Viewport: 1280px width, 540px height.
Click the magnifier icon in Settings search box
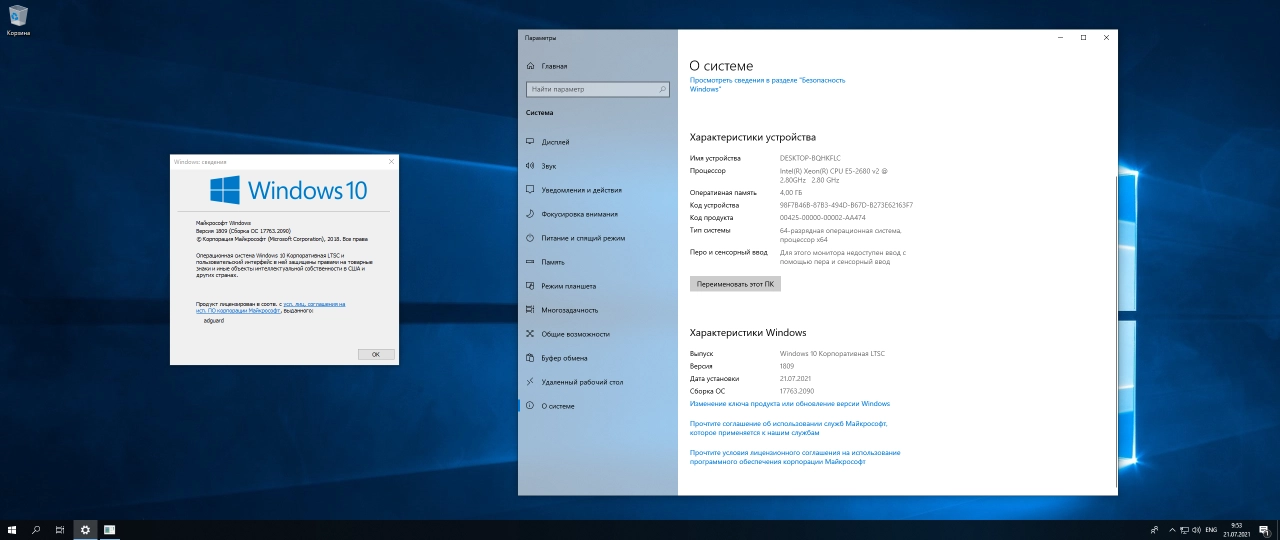tap(662, 89)
